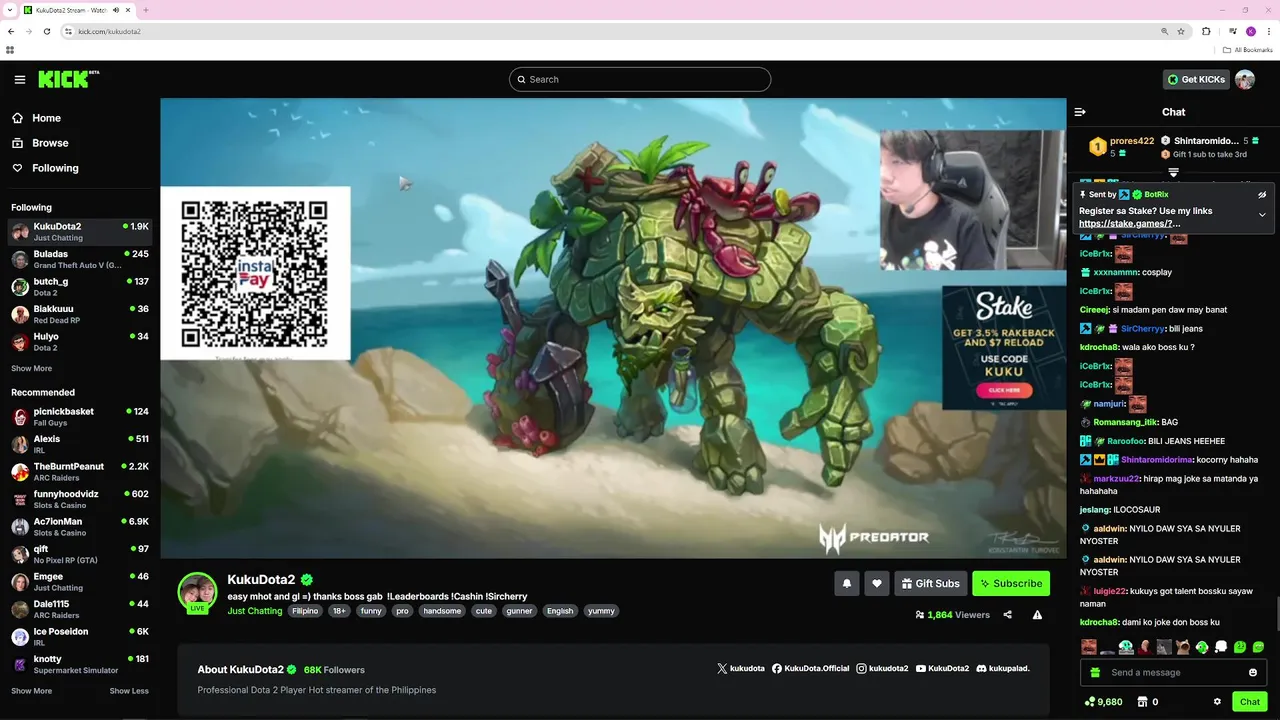Send message with green Chat button
Viewport: 1280px width, 720px height.
pos(1249,702)
